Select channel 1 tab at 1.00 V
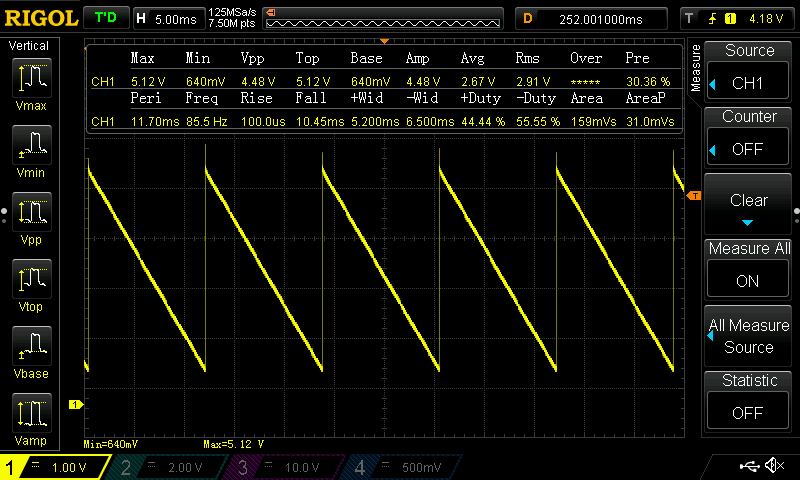Viewport: 800px width, 480px height. pyautogui.click(x=56, y=467)
